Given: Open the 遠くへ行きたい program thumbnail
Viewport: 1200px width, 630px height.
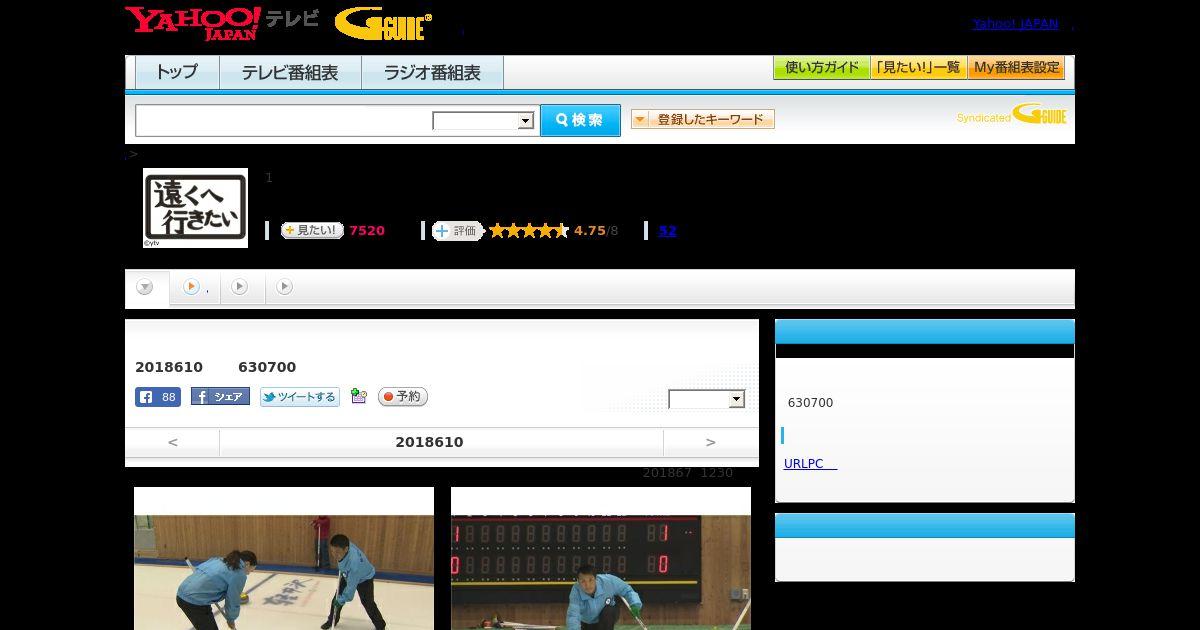Looking at the screenshot, I should [195, 207].
